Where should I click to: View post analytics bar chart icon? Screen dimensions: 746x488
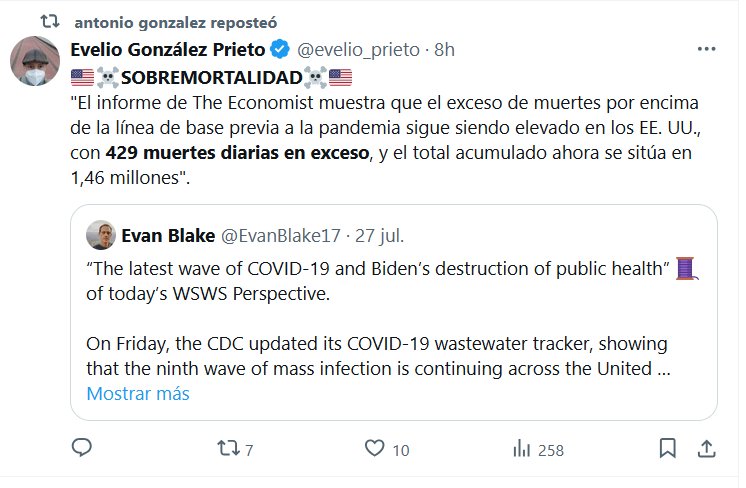(x=521, y=448)
